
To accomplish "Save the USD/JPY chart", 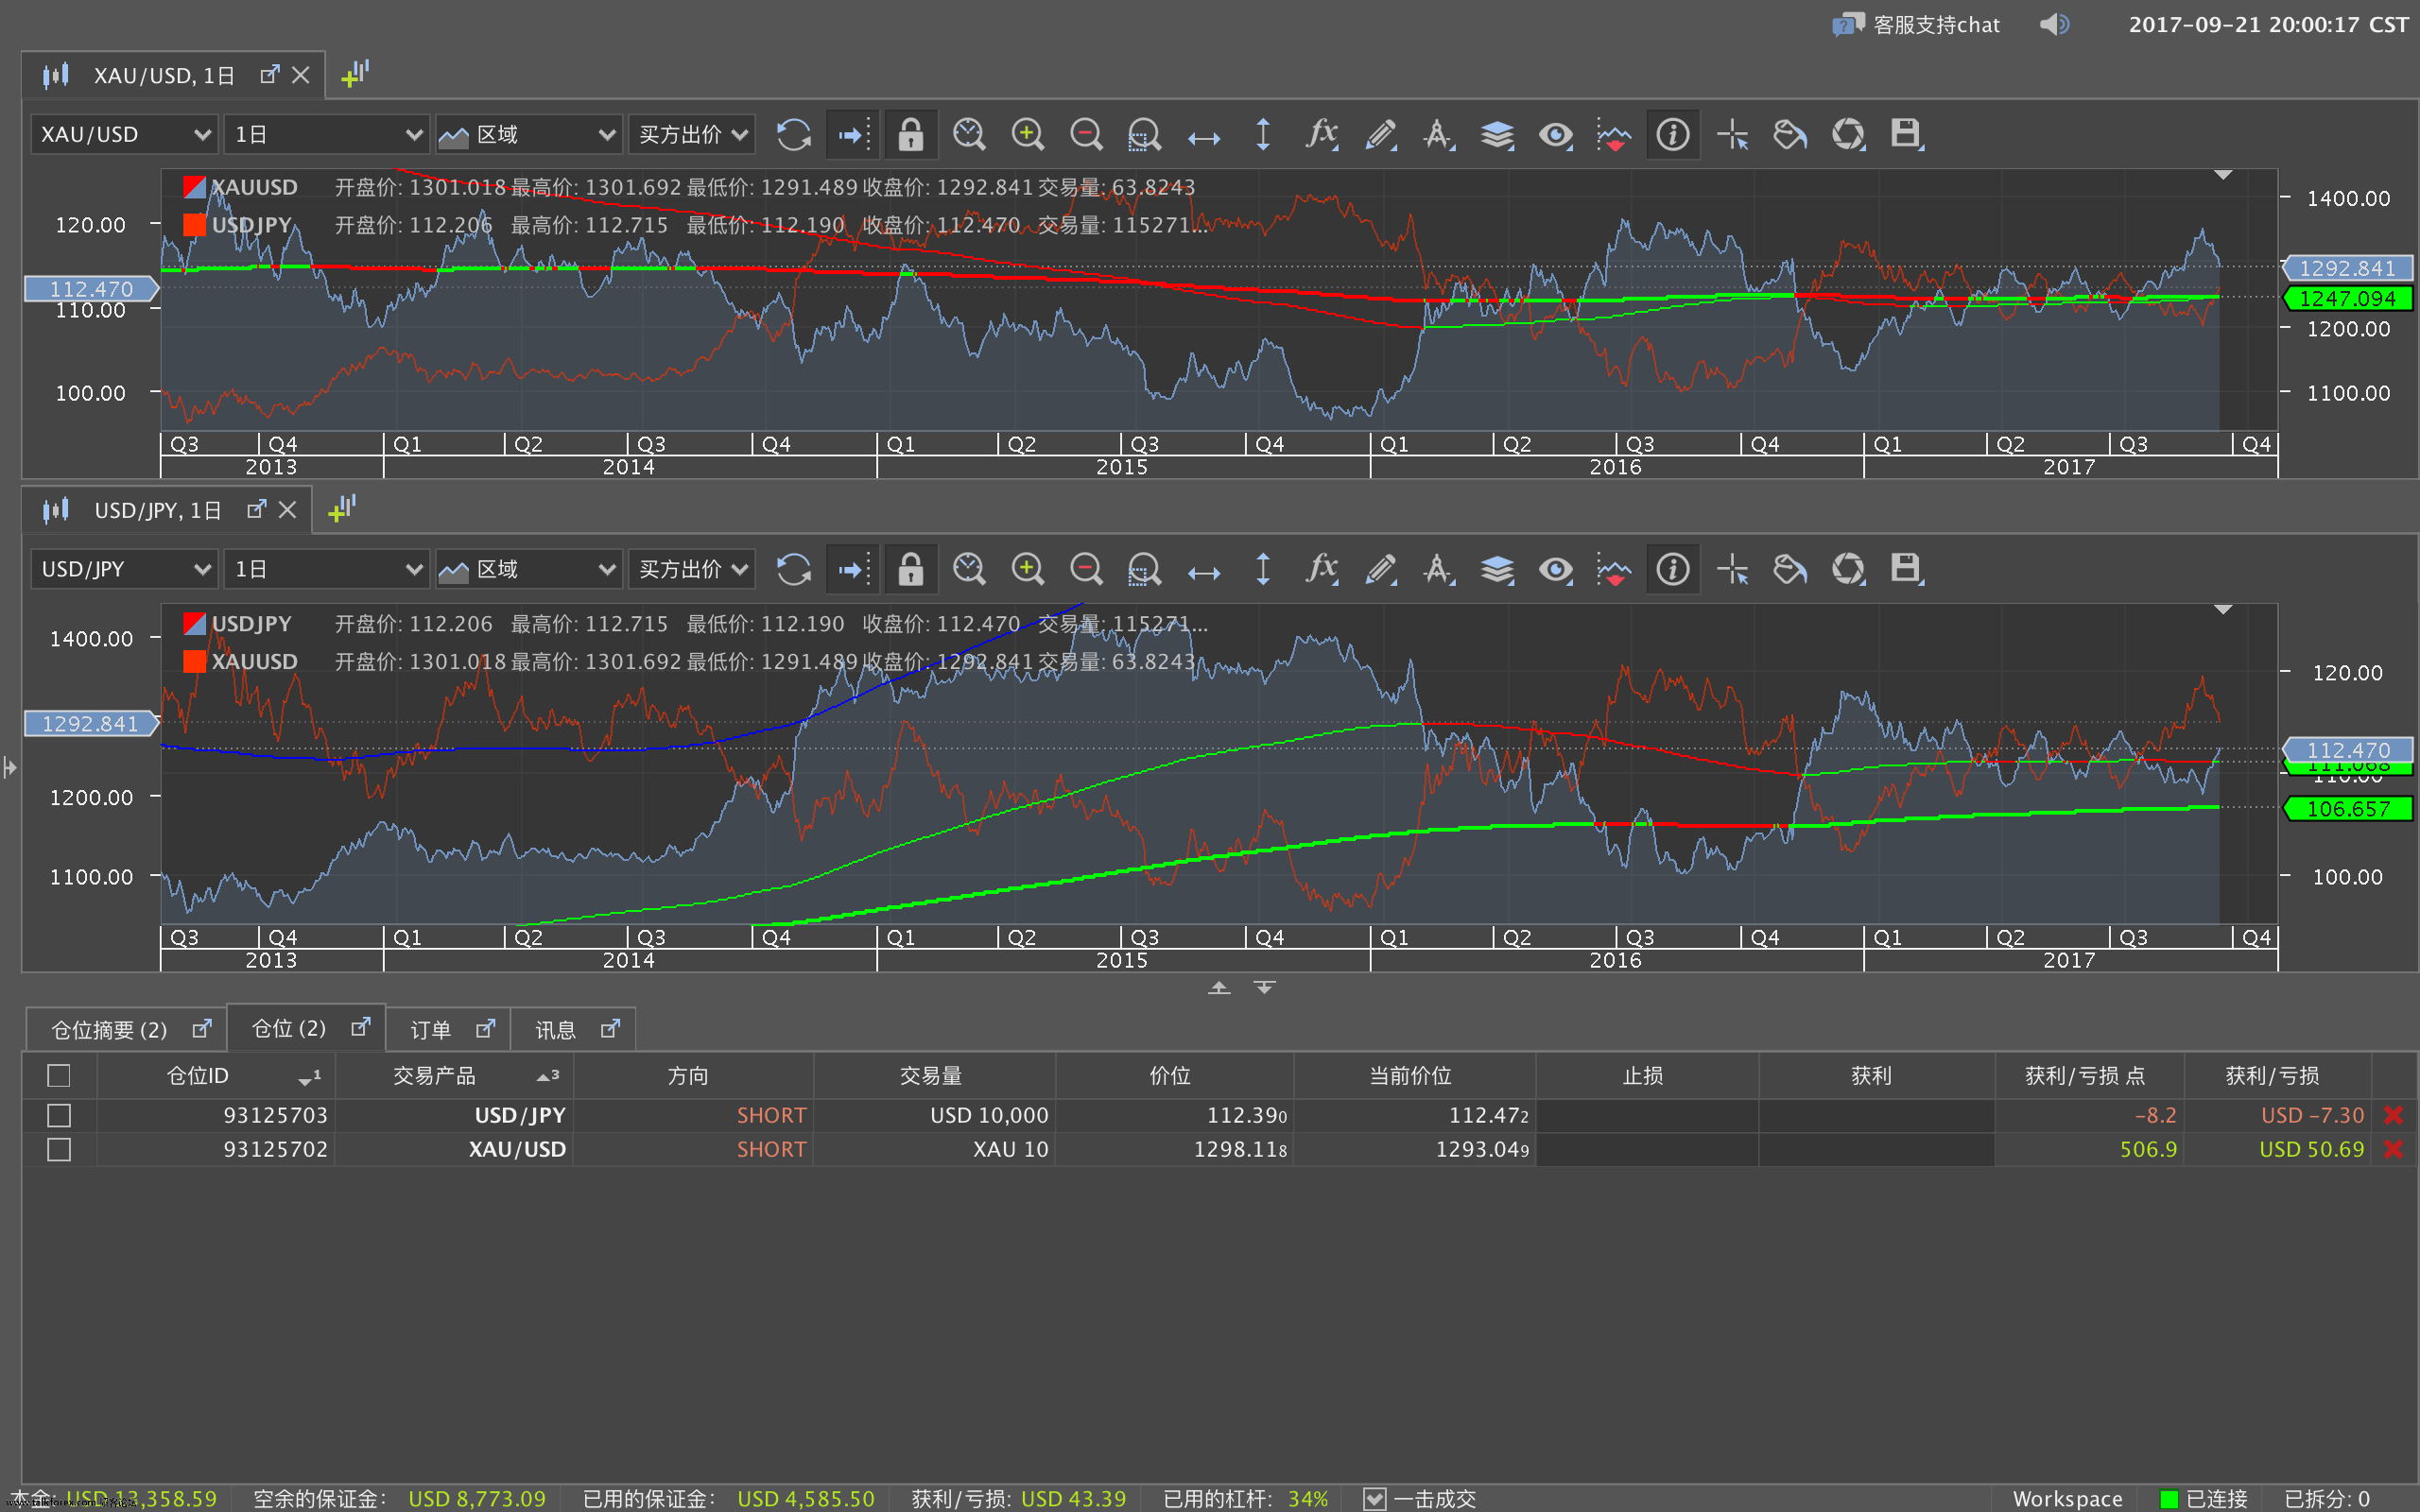I will [x=1906, y=569].
